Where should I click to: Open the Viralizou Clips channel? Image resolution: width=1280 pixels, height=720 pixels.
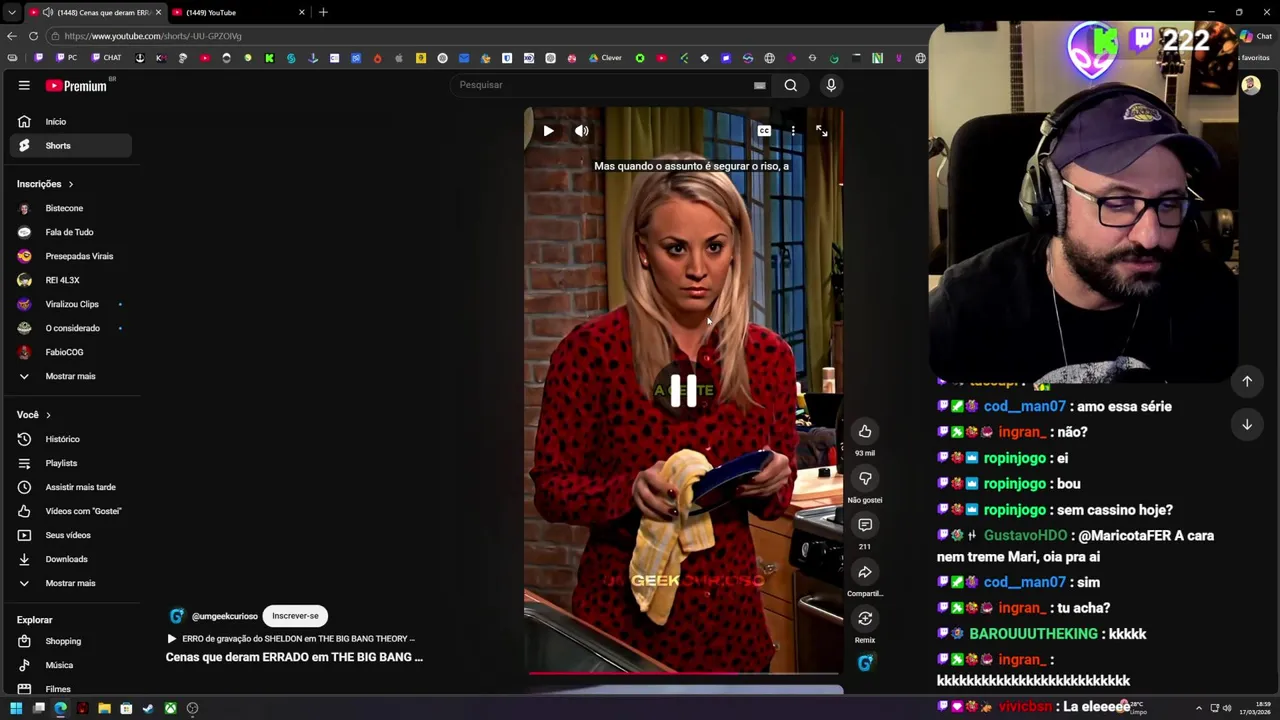pyautogui.click(x=70, y=304)
